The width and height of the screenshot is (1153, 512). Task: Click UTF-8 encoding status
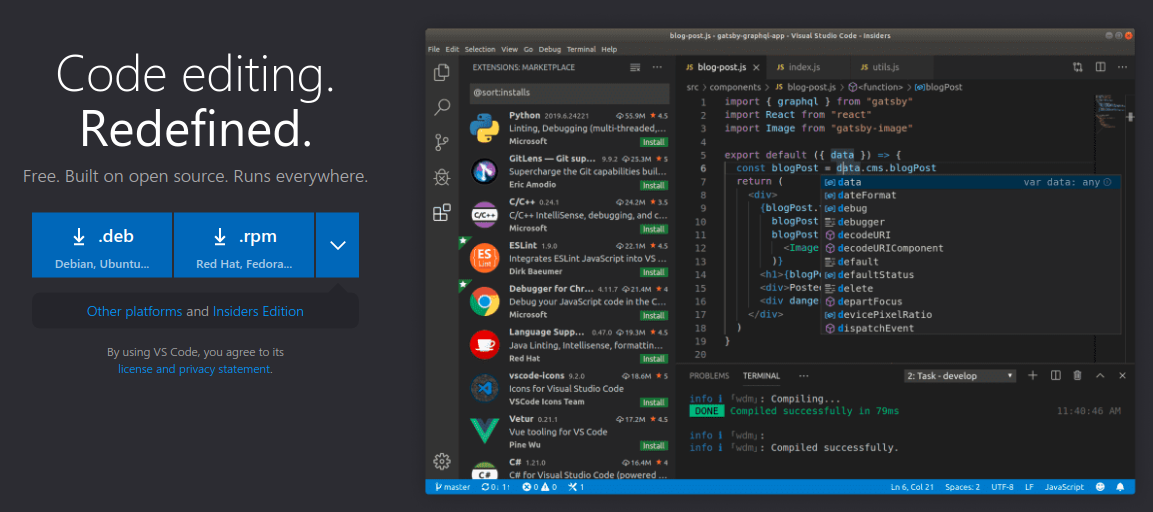pos(1002,487)
